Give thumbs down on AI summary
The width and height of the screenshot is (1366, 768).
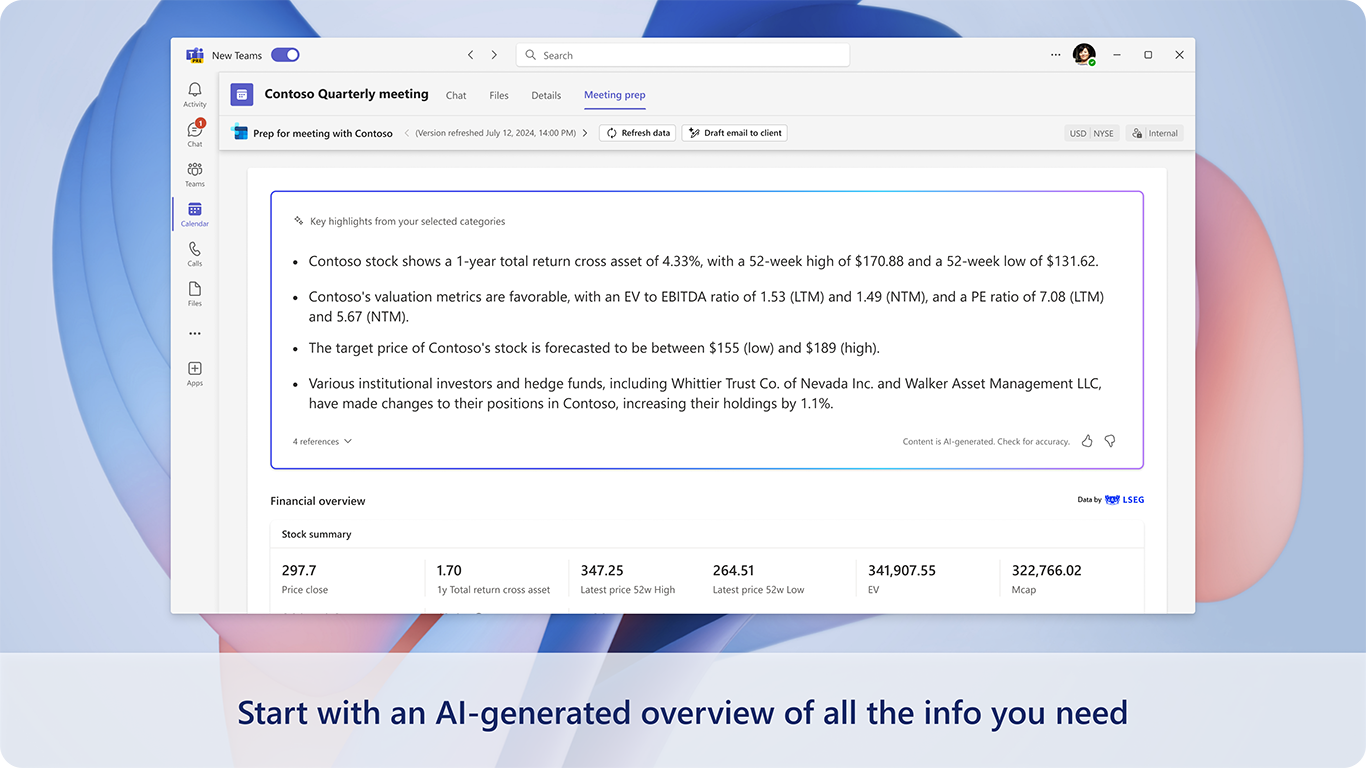(x=1110, y=441)
